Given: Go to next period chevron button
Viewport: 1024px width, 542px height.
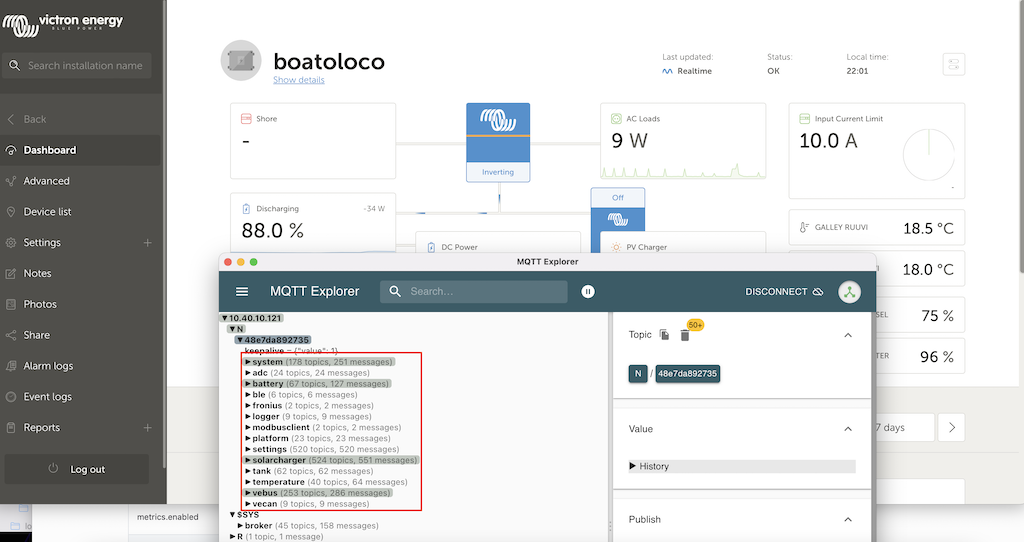Looking at the screenshot, I should 952,428.
